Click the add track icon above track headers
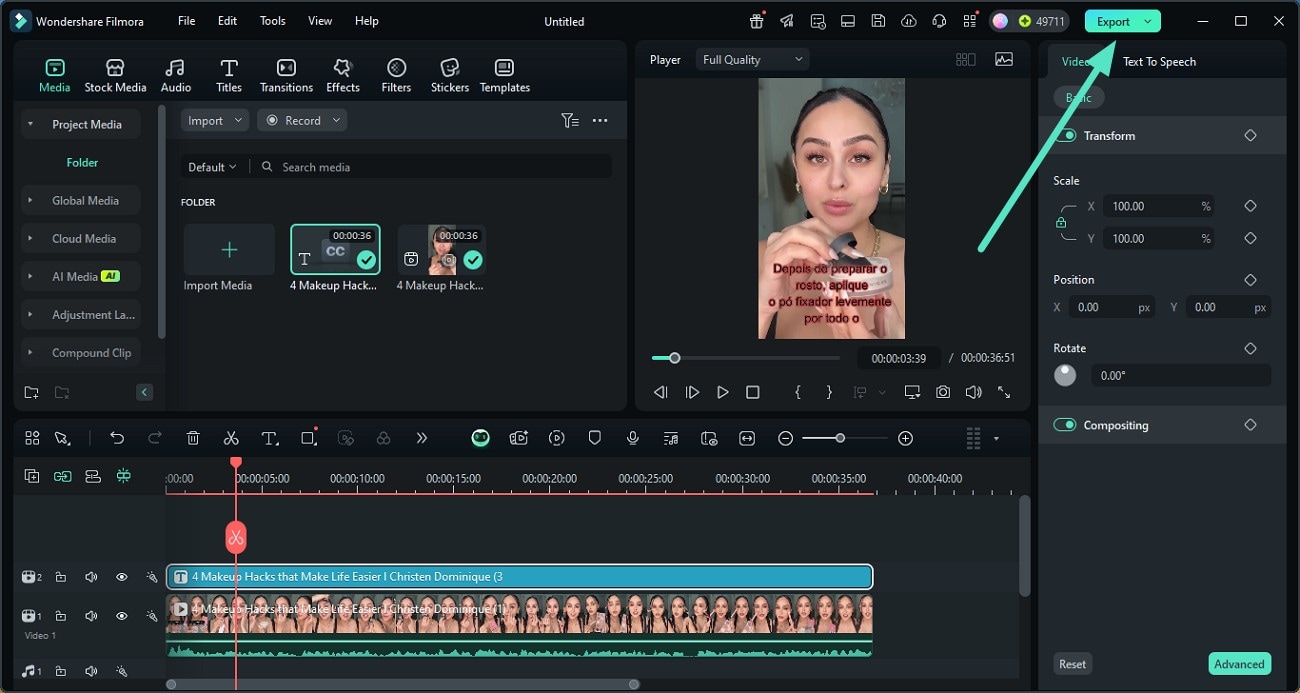The image size is (1300, 693). point(32,476)
